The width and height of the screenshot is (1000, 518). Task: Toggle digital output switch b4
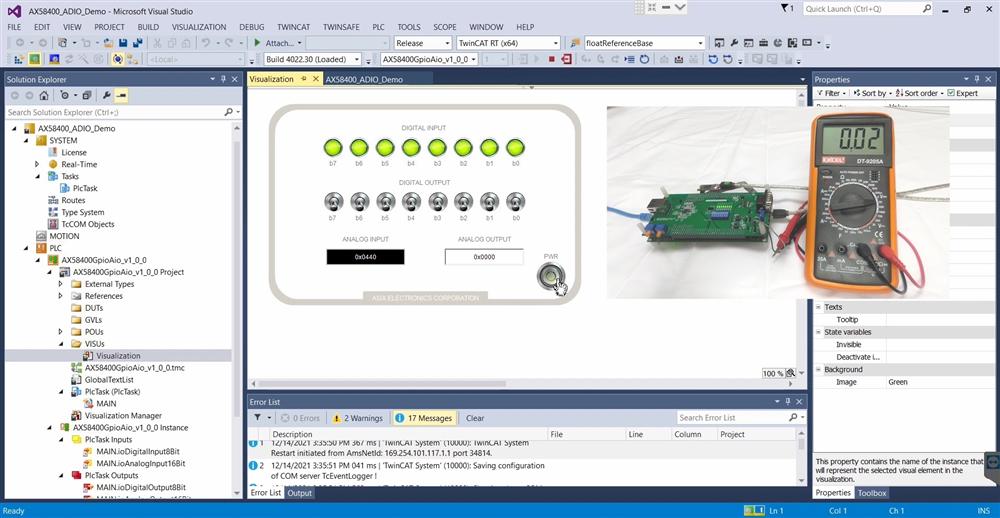click(411, 202)
